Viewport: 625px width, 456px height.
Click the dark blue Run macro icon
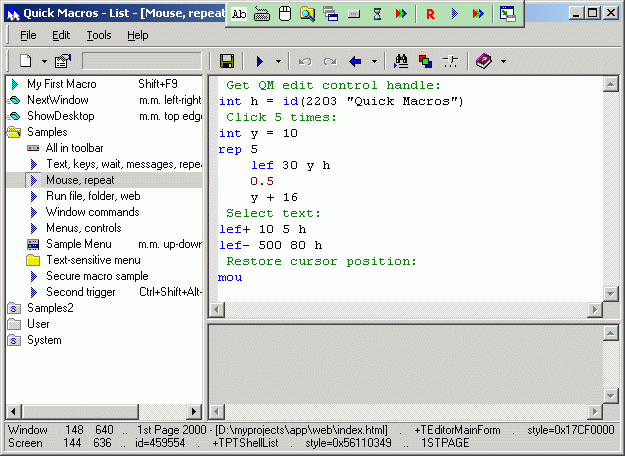click(260, 61)
